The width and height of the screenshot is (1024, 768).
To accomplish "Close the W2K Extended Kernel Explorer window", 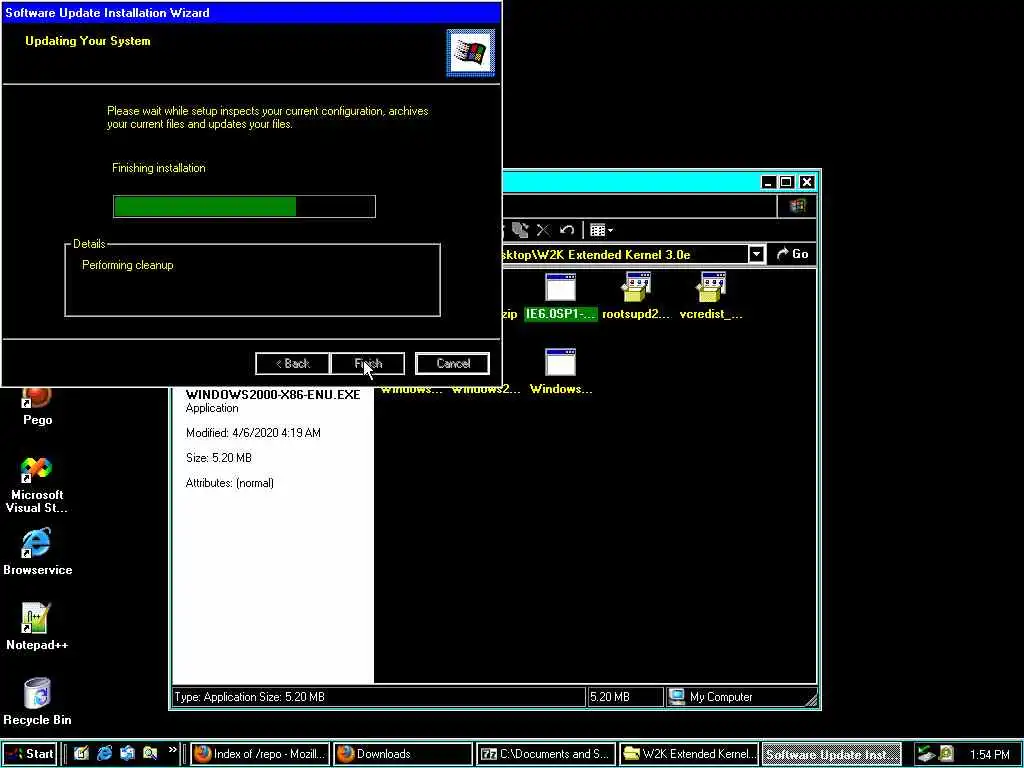I will (x=807, y=182).
